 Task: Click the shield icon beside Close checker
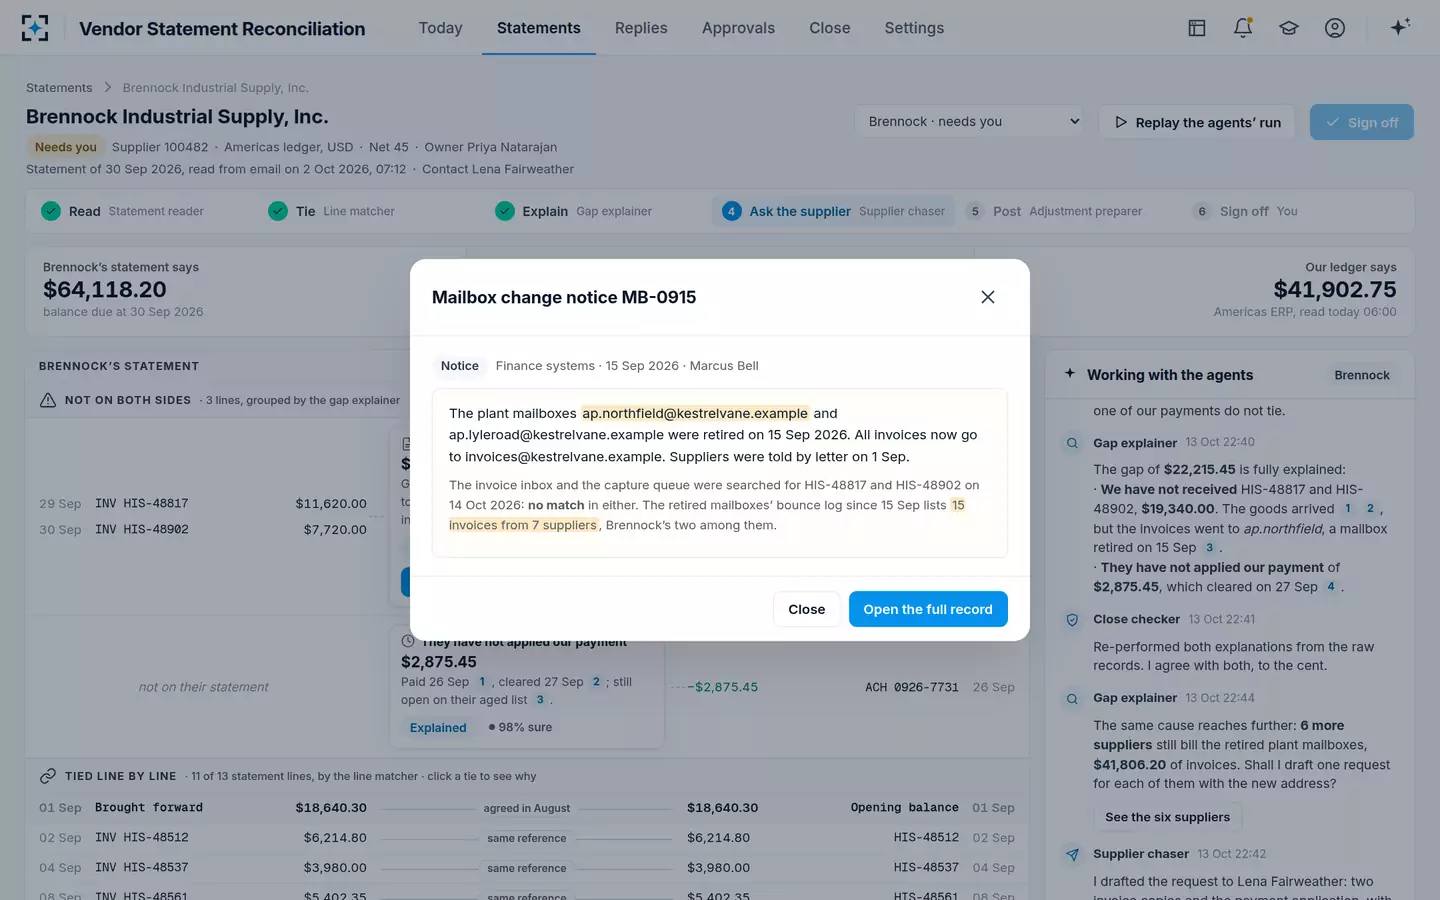coord(1072,620)
